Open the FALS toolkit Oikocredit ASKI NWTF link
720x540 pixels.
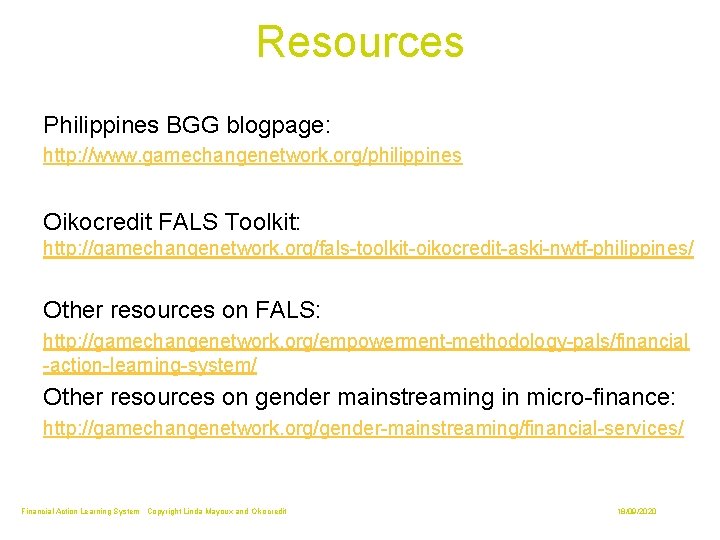368,249
